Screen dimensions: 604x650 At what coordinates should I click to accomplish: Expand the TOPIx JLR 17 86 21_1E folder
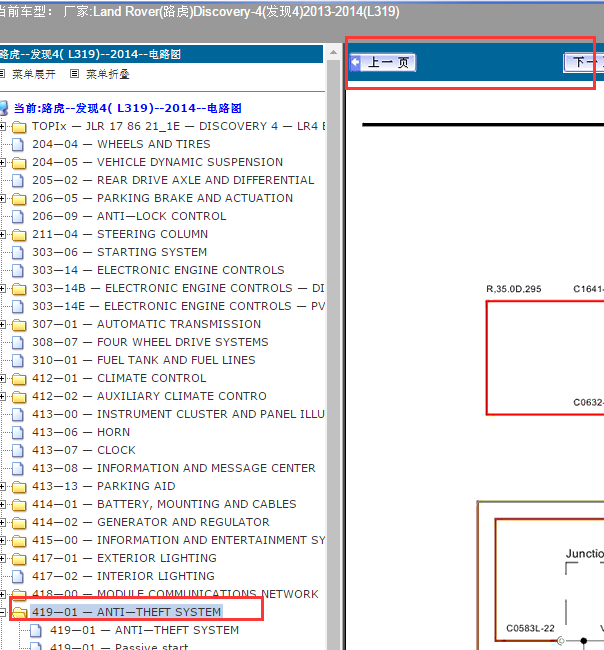[x=2, y=126]
